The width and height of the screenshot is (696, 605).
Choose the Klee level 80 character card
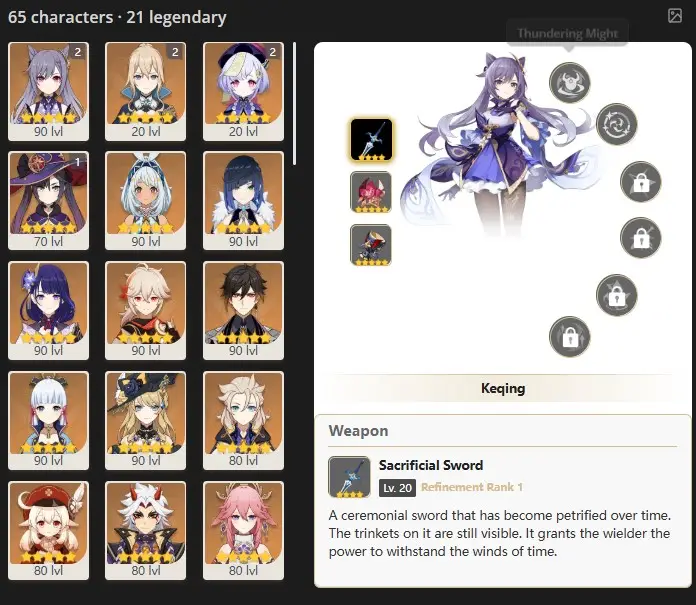[x=48, y=530]
